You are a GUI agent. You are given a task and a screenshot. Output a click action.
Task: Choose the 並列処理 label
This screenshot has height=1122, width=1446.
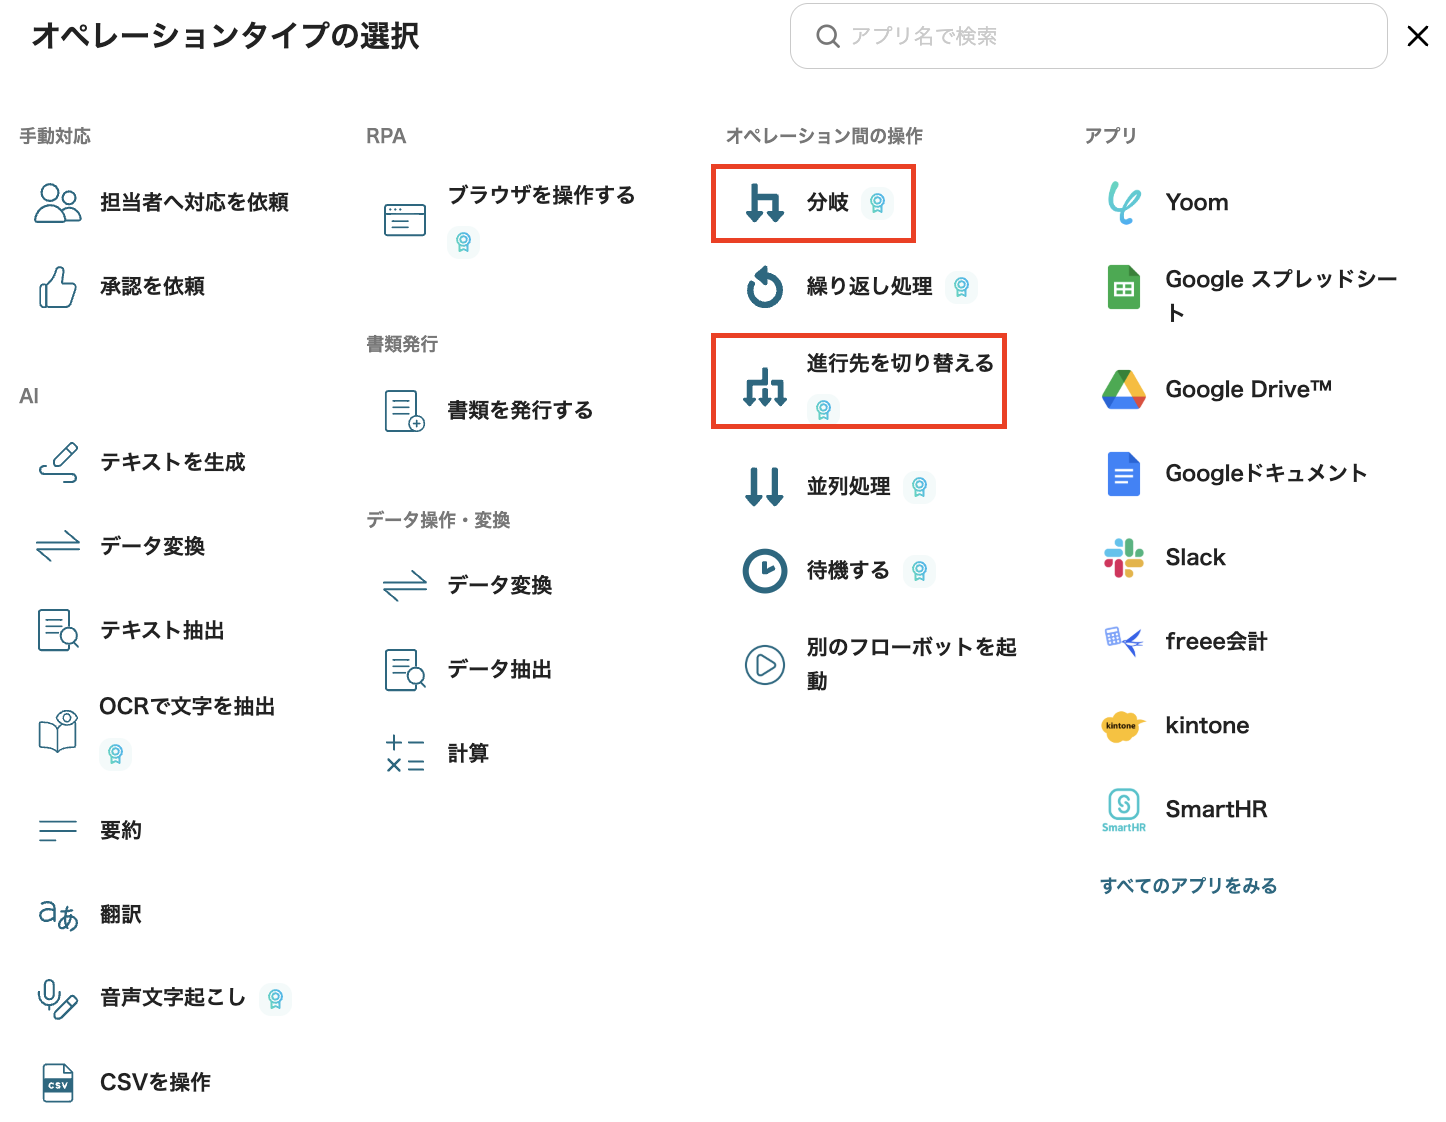[849, 487]
